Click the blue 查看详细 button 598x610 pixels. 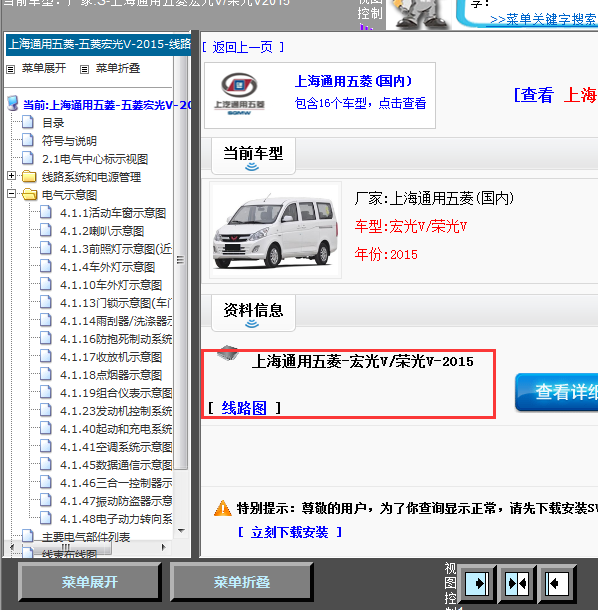557,392
